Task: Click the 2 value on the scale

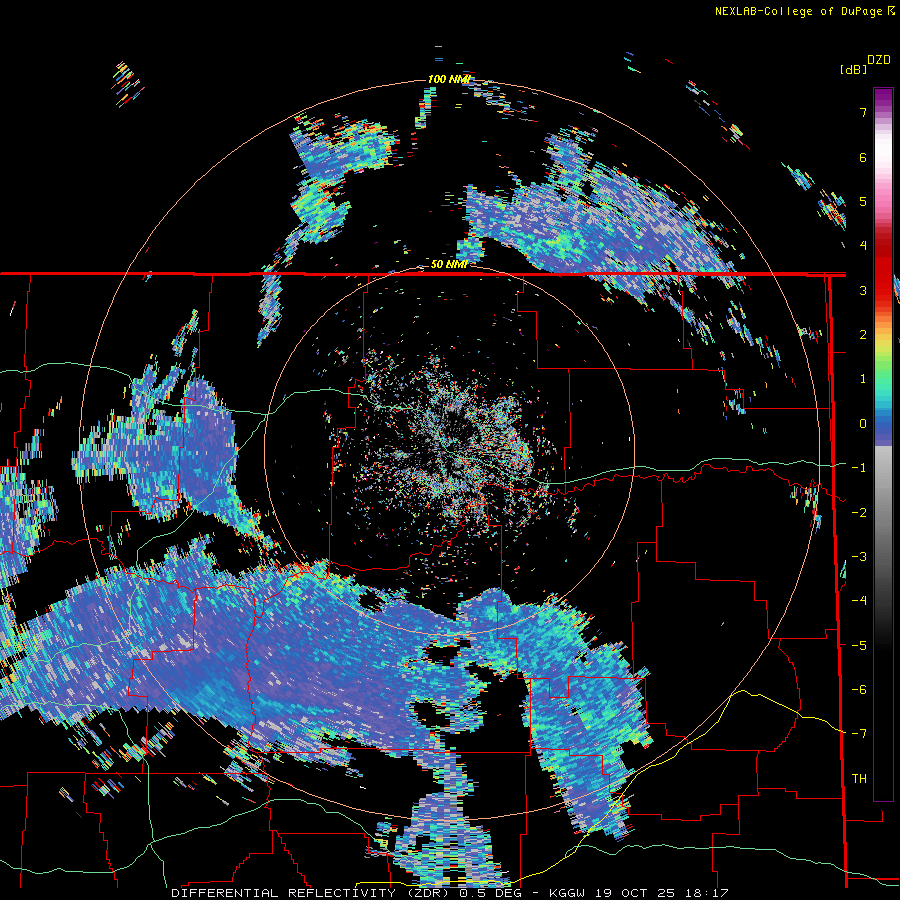Action: 863,335
